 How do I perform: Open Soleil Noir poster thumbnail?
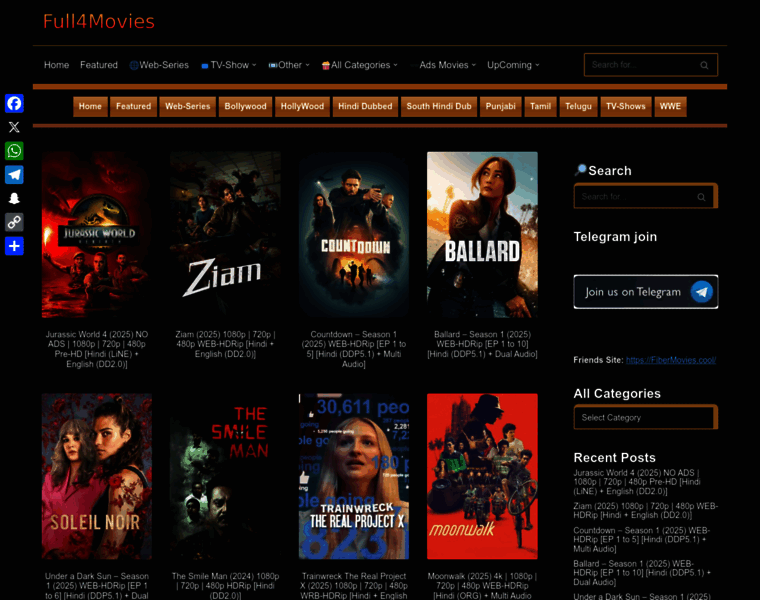(97, 476)
